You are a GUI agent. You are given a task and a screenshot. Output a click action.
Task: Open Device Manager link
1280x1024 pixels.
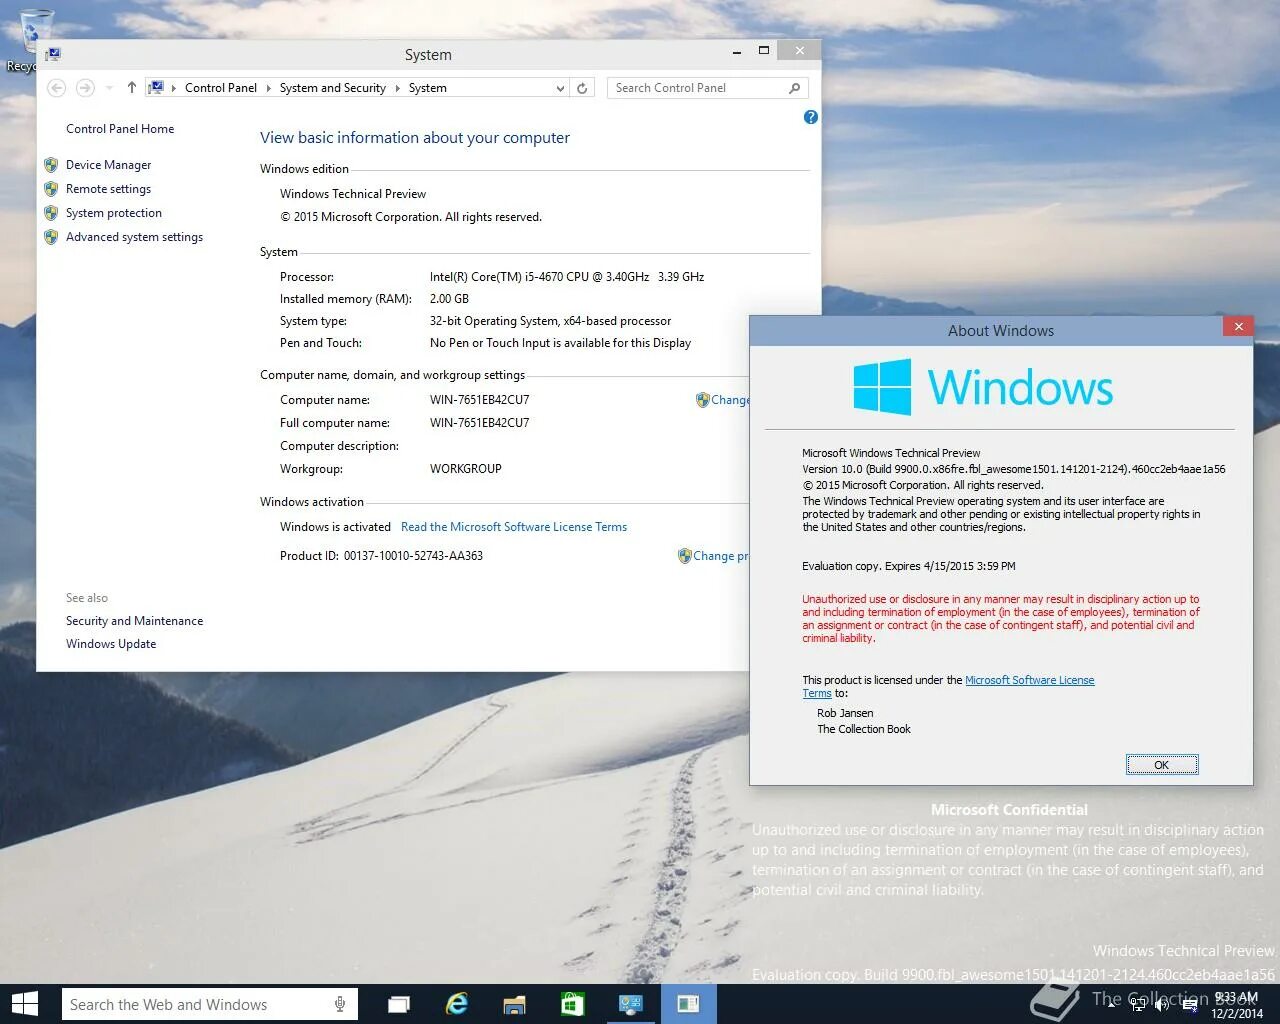108,165
